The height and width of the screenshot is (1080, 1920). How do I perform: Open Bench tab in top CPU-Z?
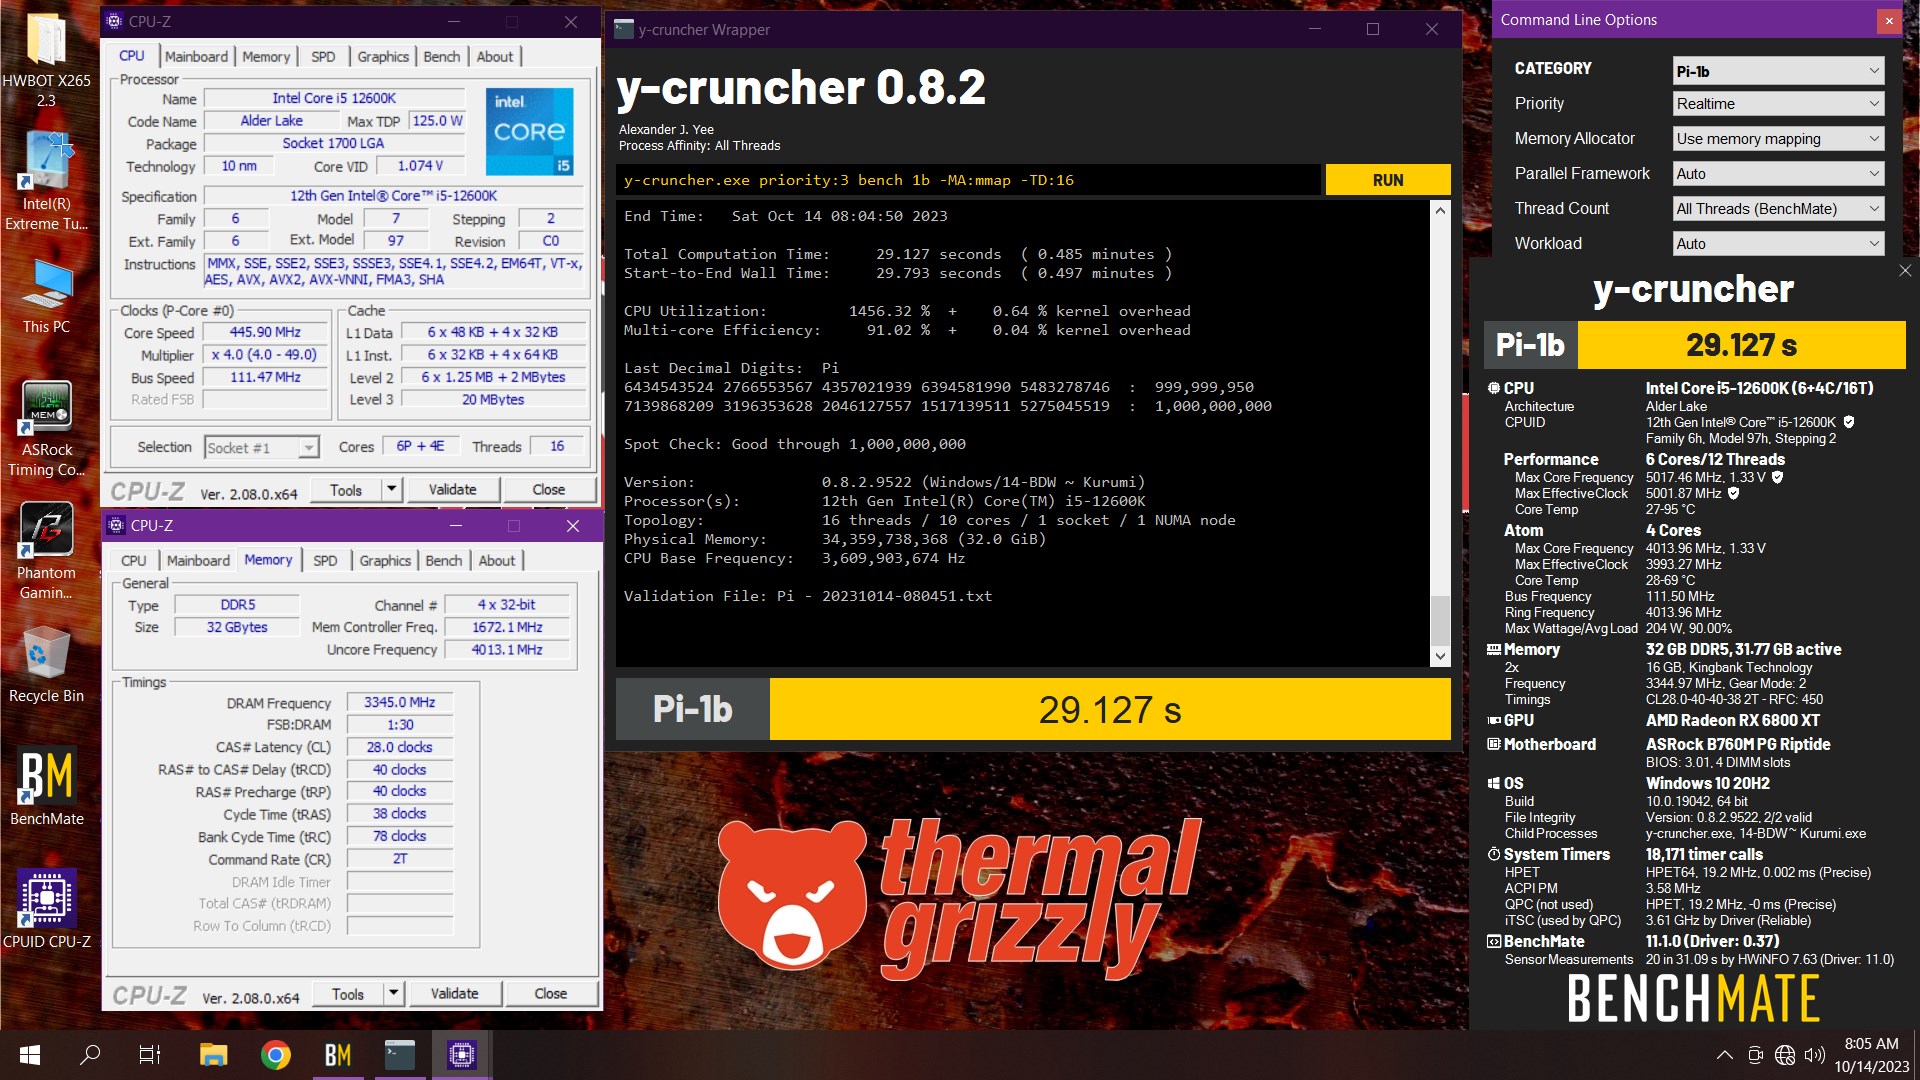click(442, 56)
